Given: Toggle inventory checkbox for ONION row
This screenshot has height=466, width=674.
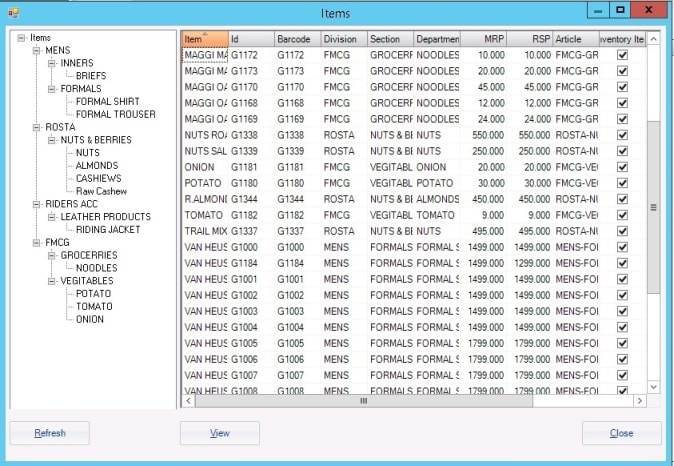Looking at the screenshot, I should pyautogui.click(x=623, y=168).
